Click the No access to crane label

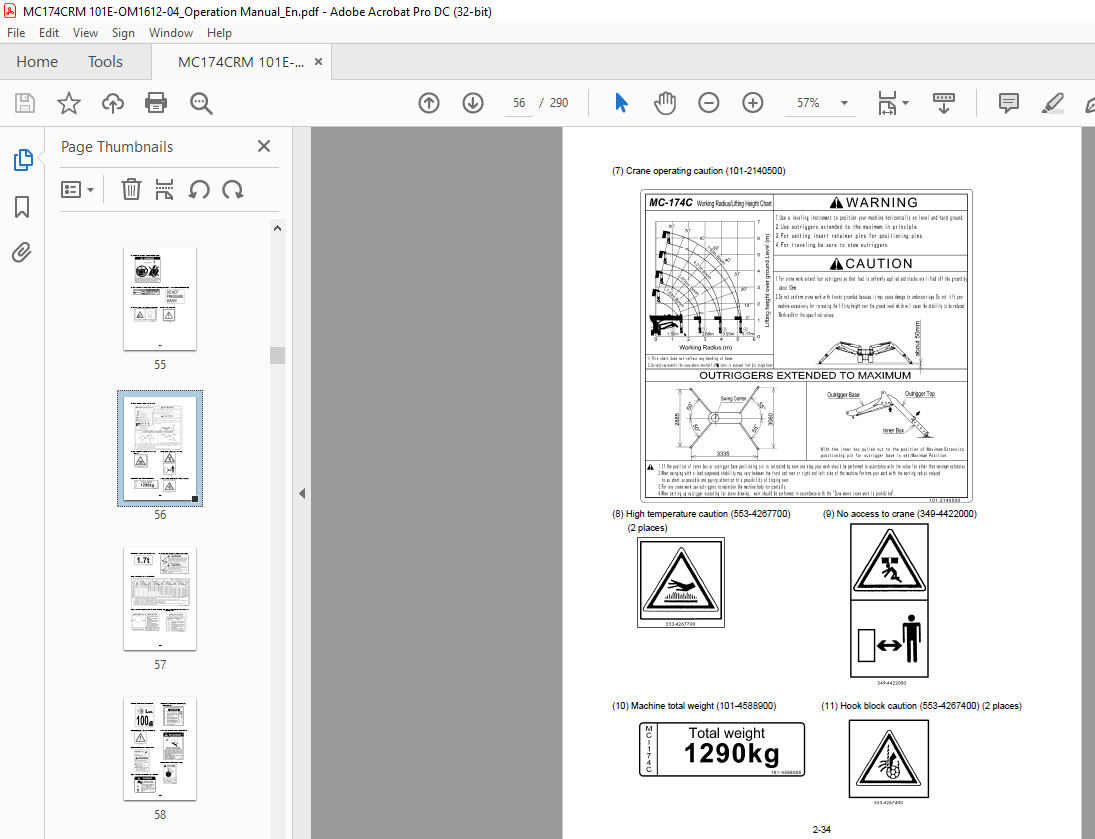click(x=899, y=513)
